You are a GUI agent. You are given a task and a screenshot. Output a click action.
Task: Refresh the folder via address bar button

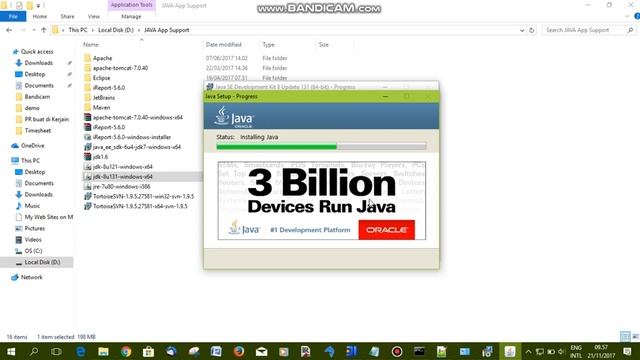[x=531, y=30]
